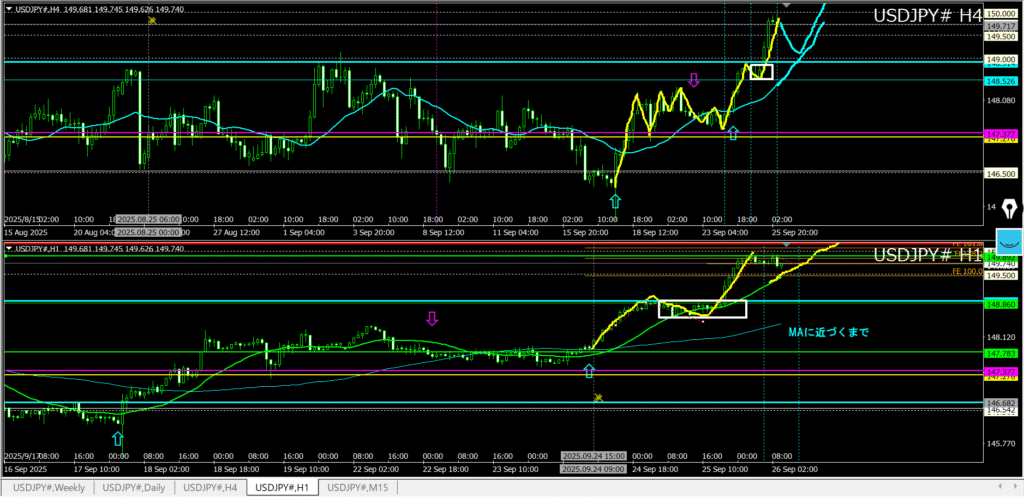Open the USDJPY#,Daily chart tab

[x=135, y=487]
